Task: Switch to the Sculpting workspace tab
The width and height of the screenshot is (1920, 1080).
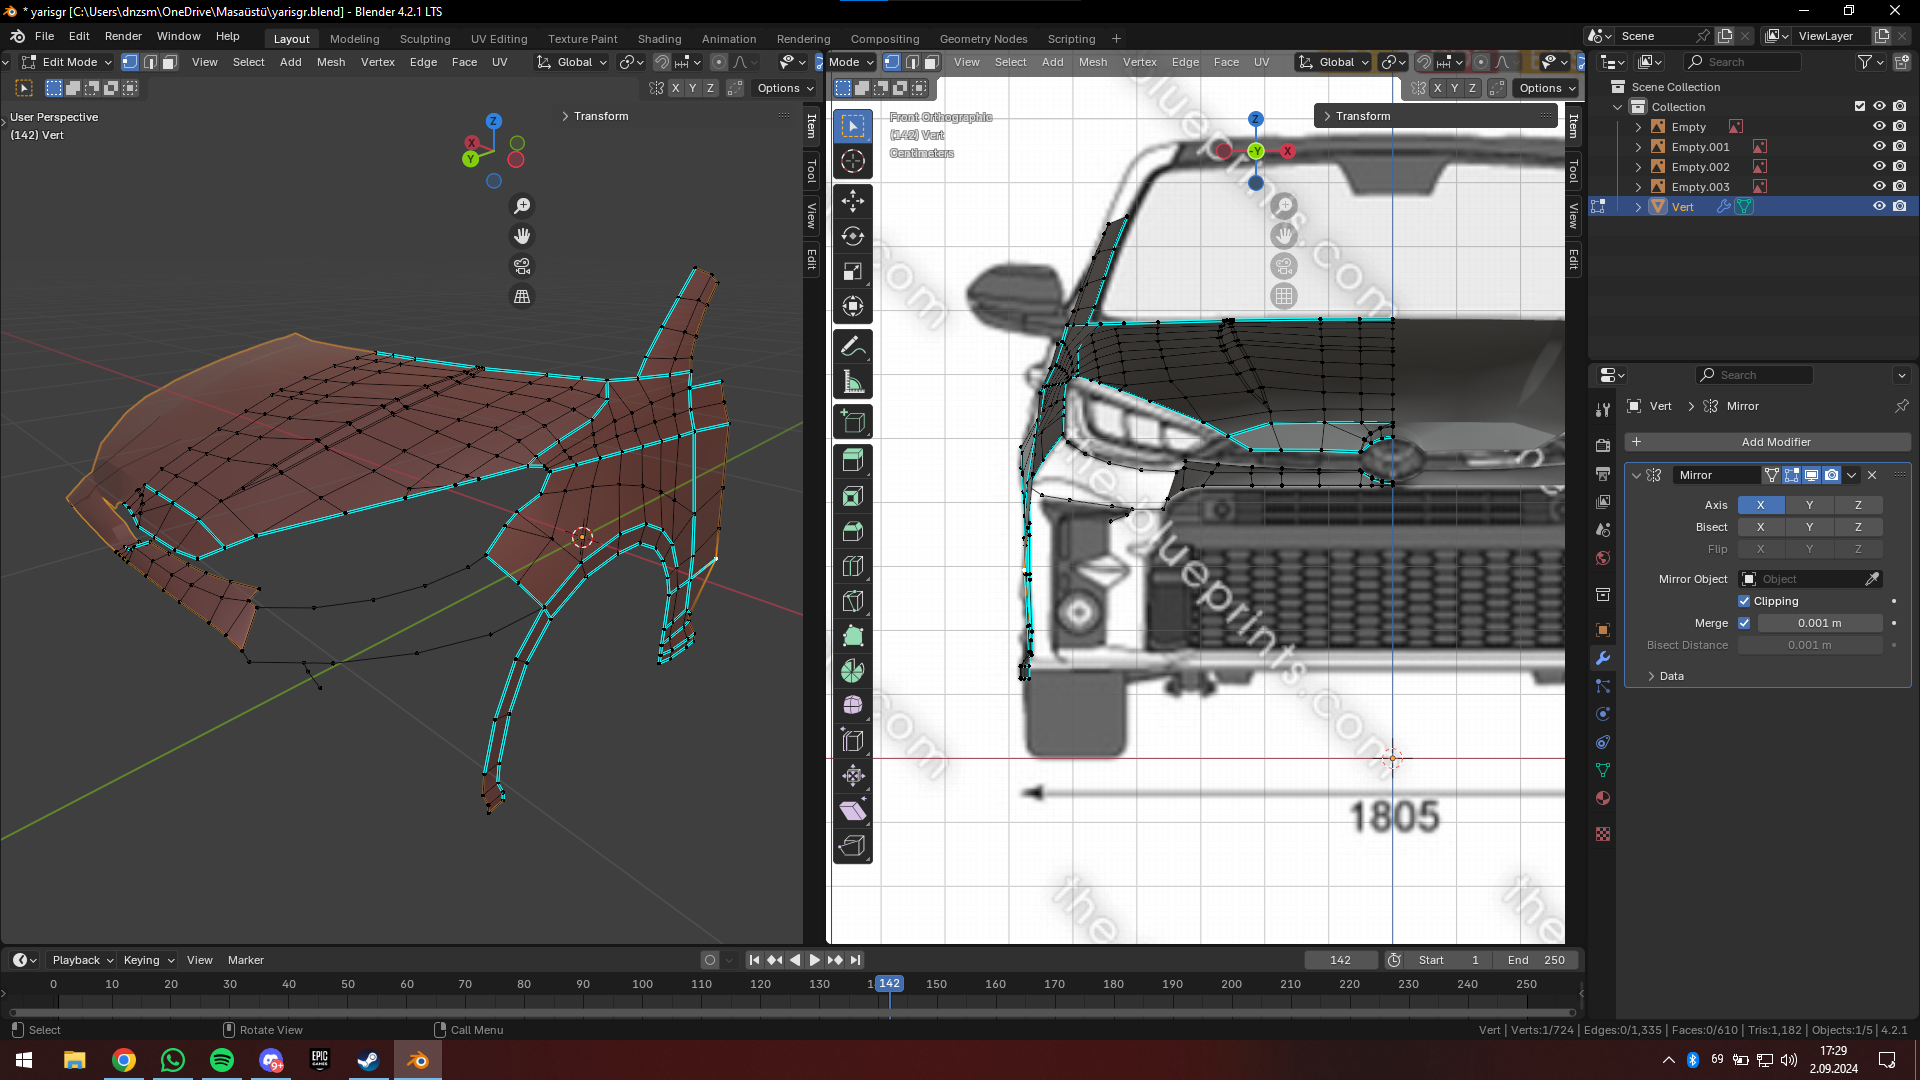Action: (x=424, y=39)
